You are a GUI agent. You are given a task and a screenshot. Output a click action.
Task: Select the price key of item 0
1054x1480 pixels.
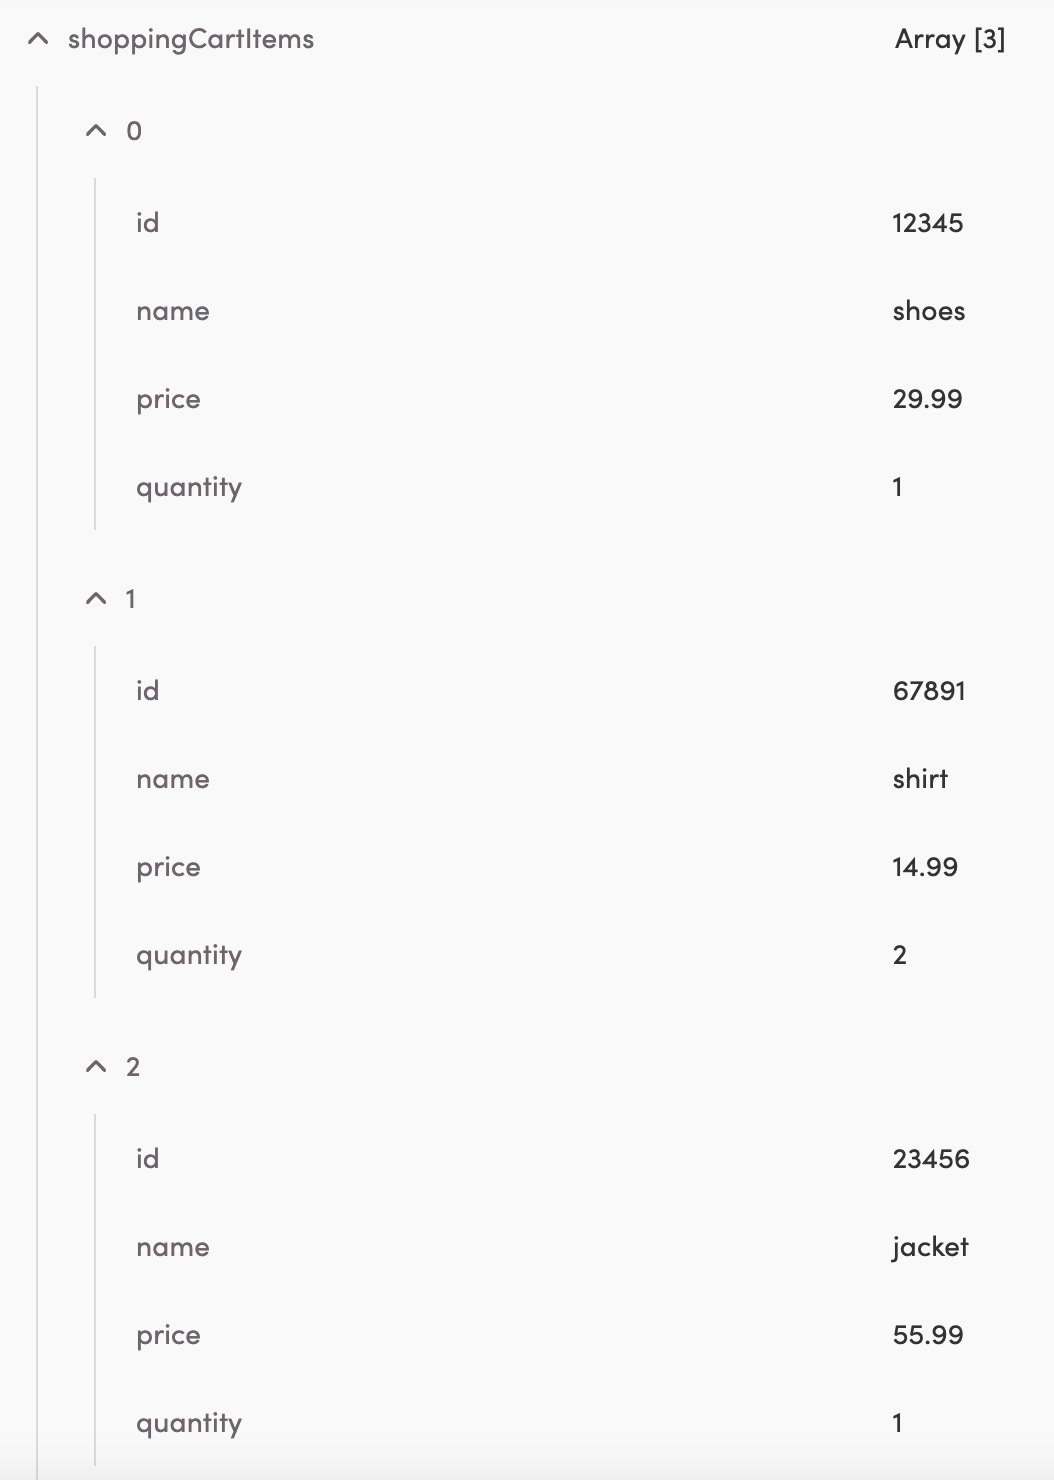point(168,399)
